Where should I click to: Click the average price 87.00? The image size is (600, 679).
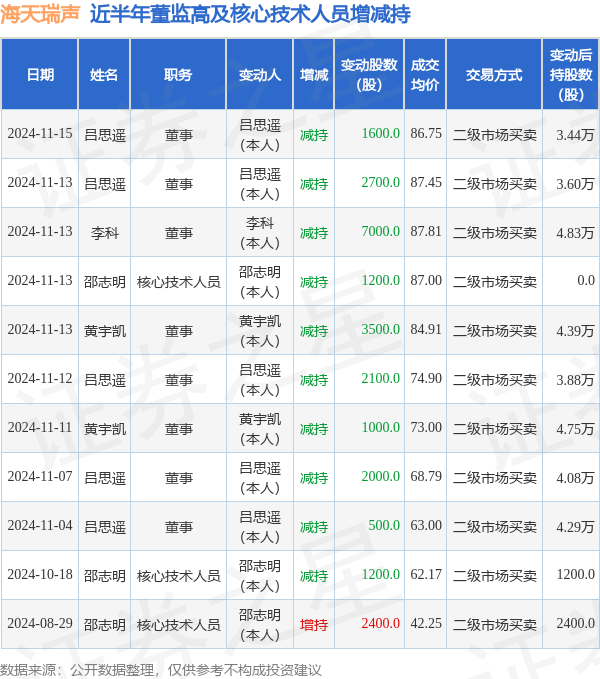pos(426,280)
